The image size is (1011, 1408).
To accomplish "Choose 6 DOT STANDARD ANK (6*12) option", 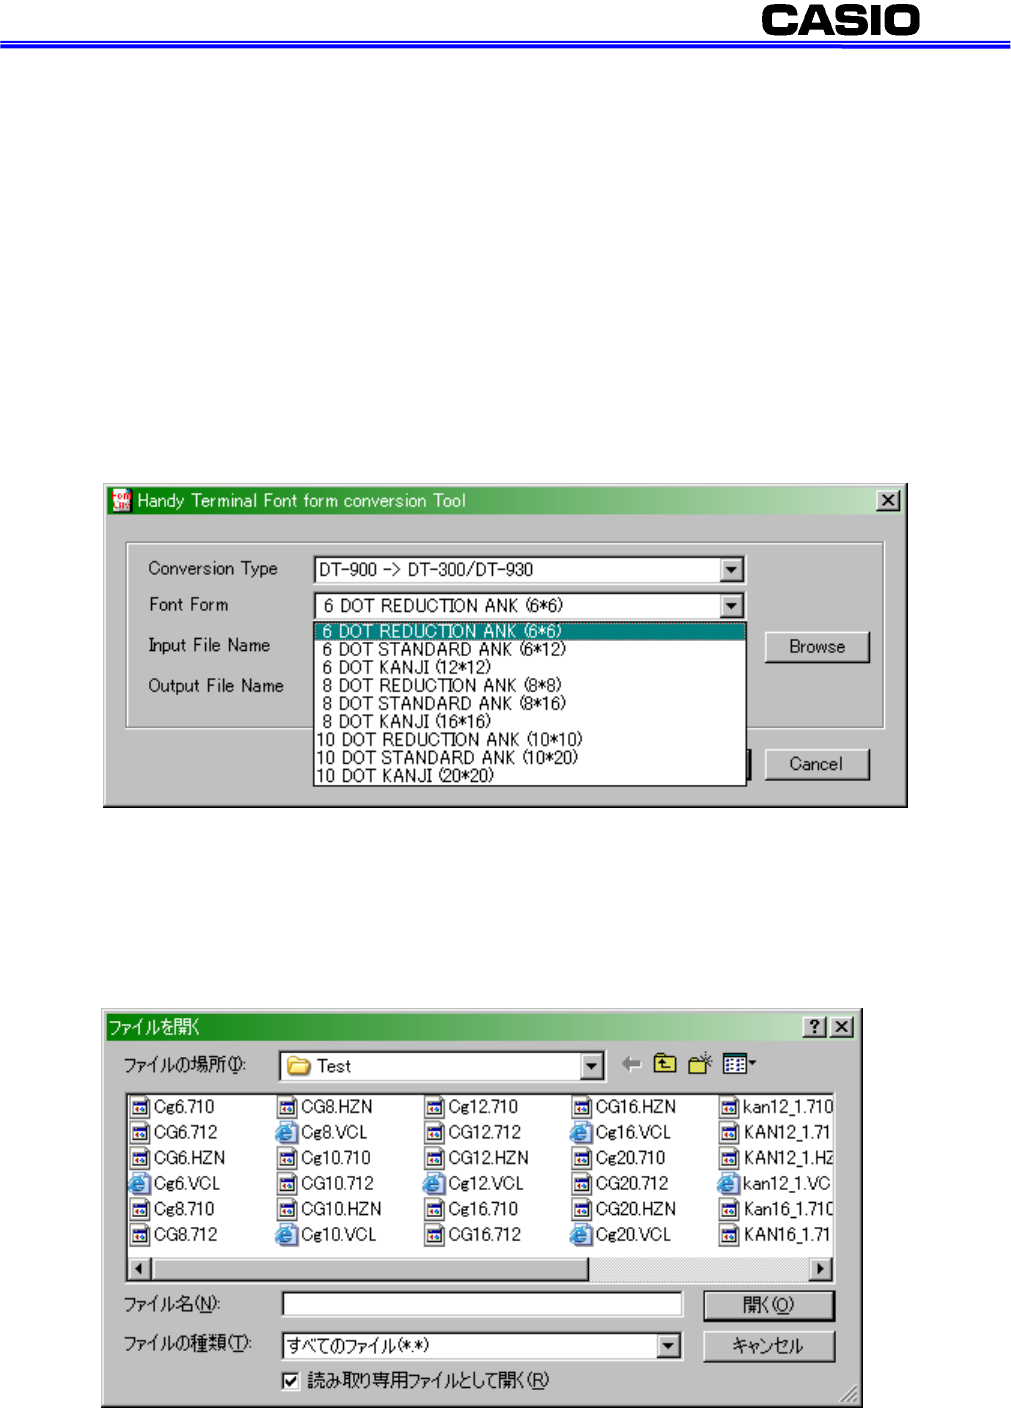I will 530,650.
